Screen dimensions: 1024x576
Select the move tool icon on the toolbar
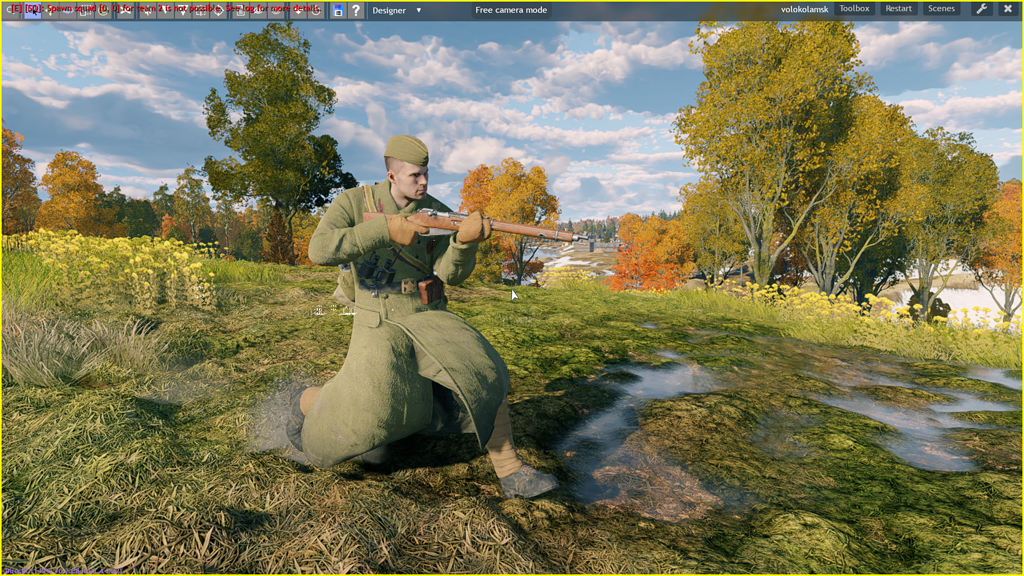(50, 10)
